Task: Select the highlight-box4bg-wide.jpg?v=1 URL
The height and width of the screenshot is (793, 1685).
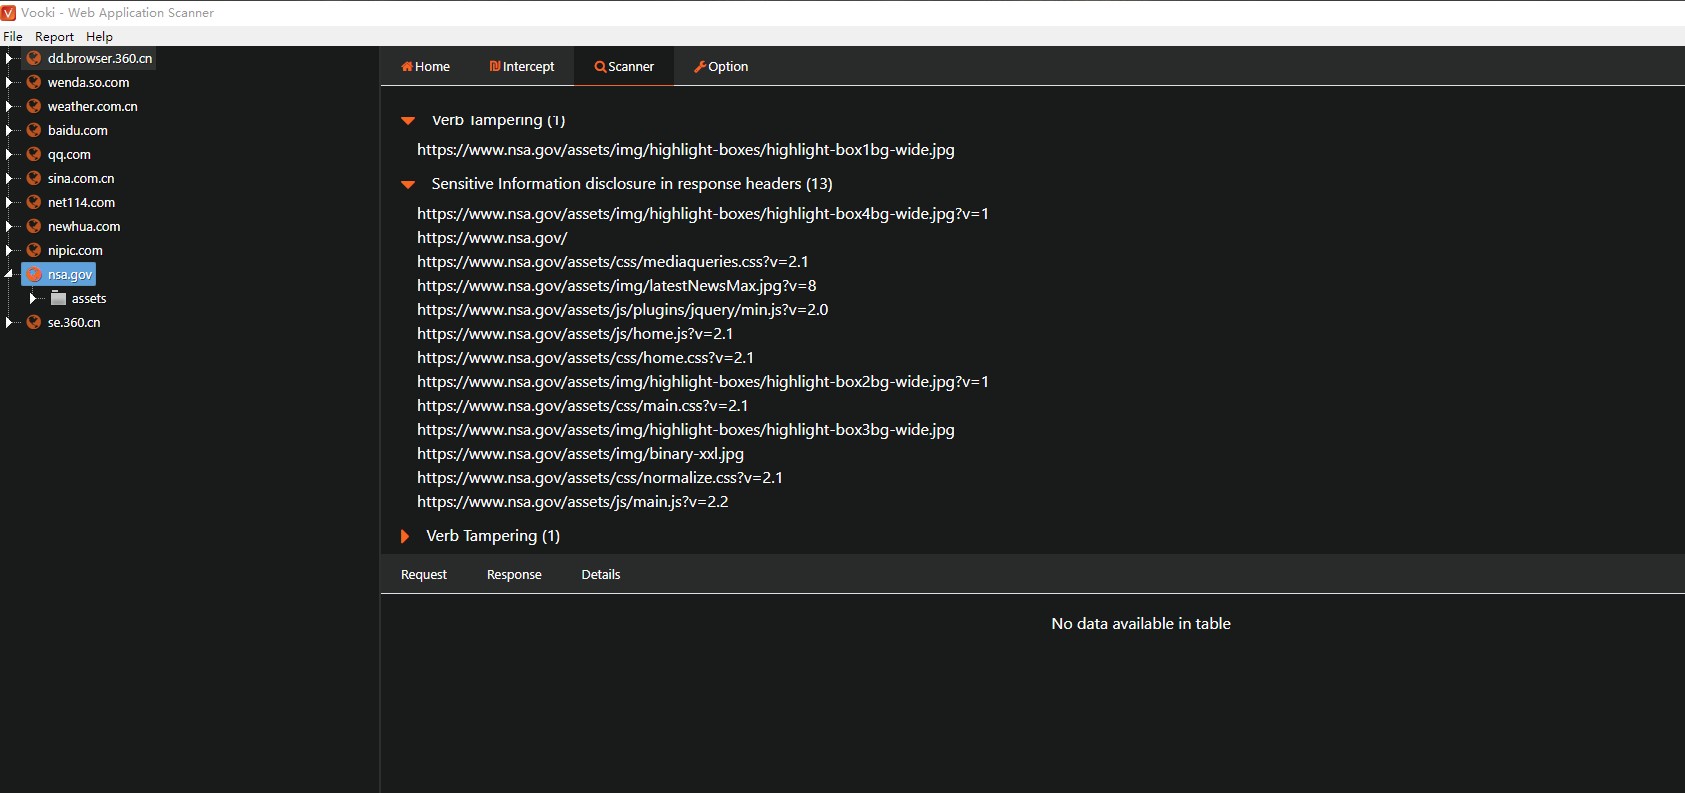Action: 703,214
